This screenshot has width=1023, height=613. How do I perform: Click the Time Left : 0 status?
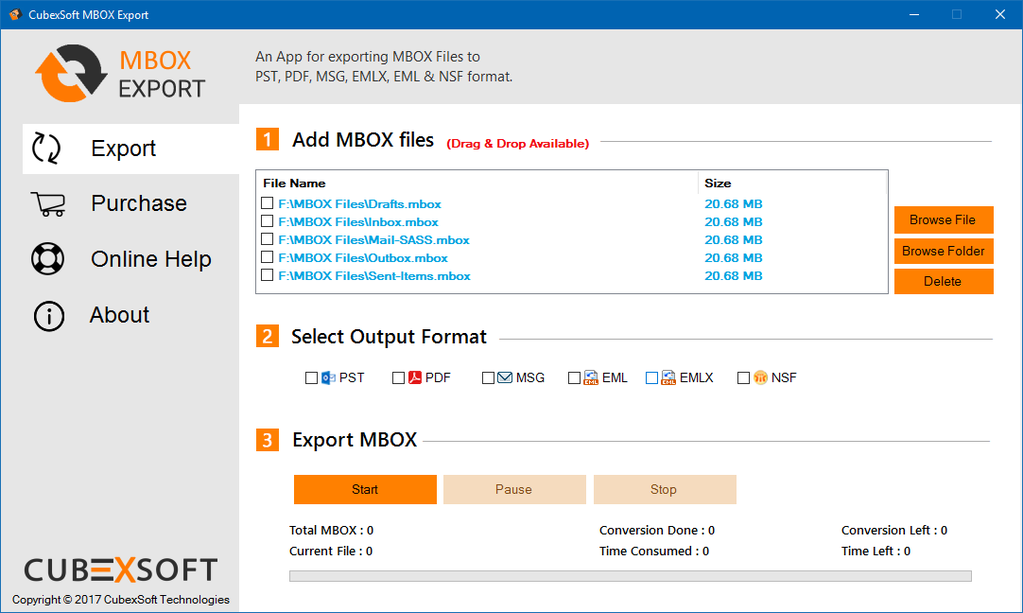pos(876,551)
